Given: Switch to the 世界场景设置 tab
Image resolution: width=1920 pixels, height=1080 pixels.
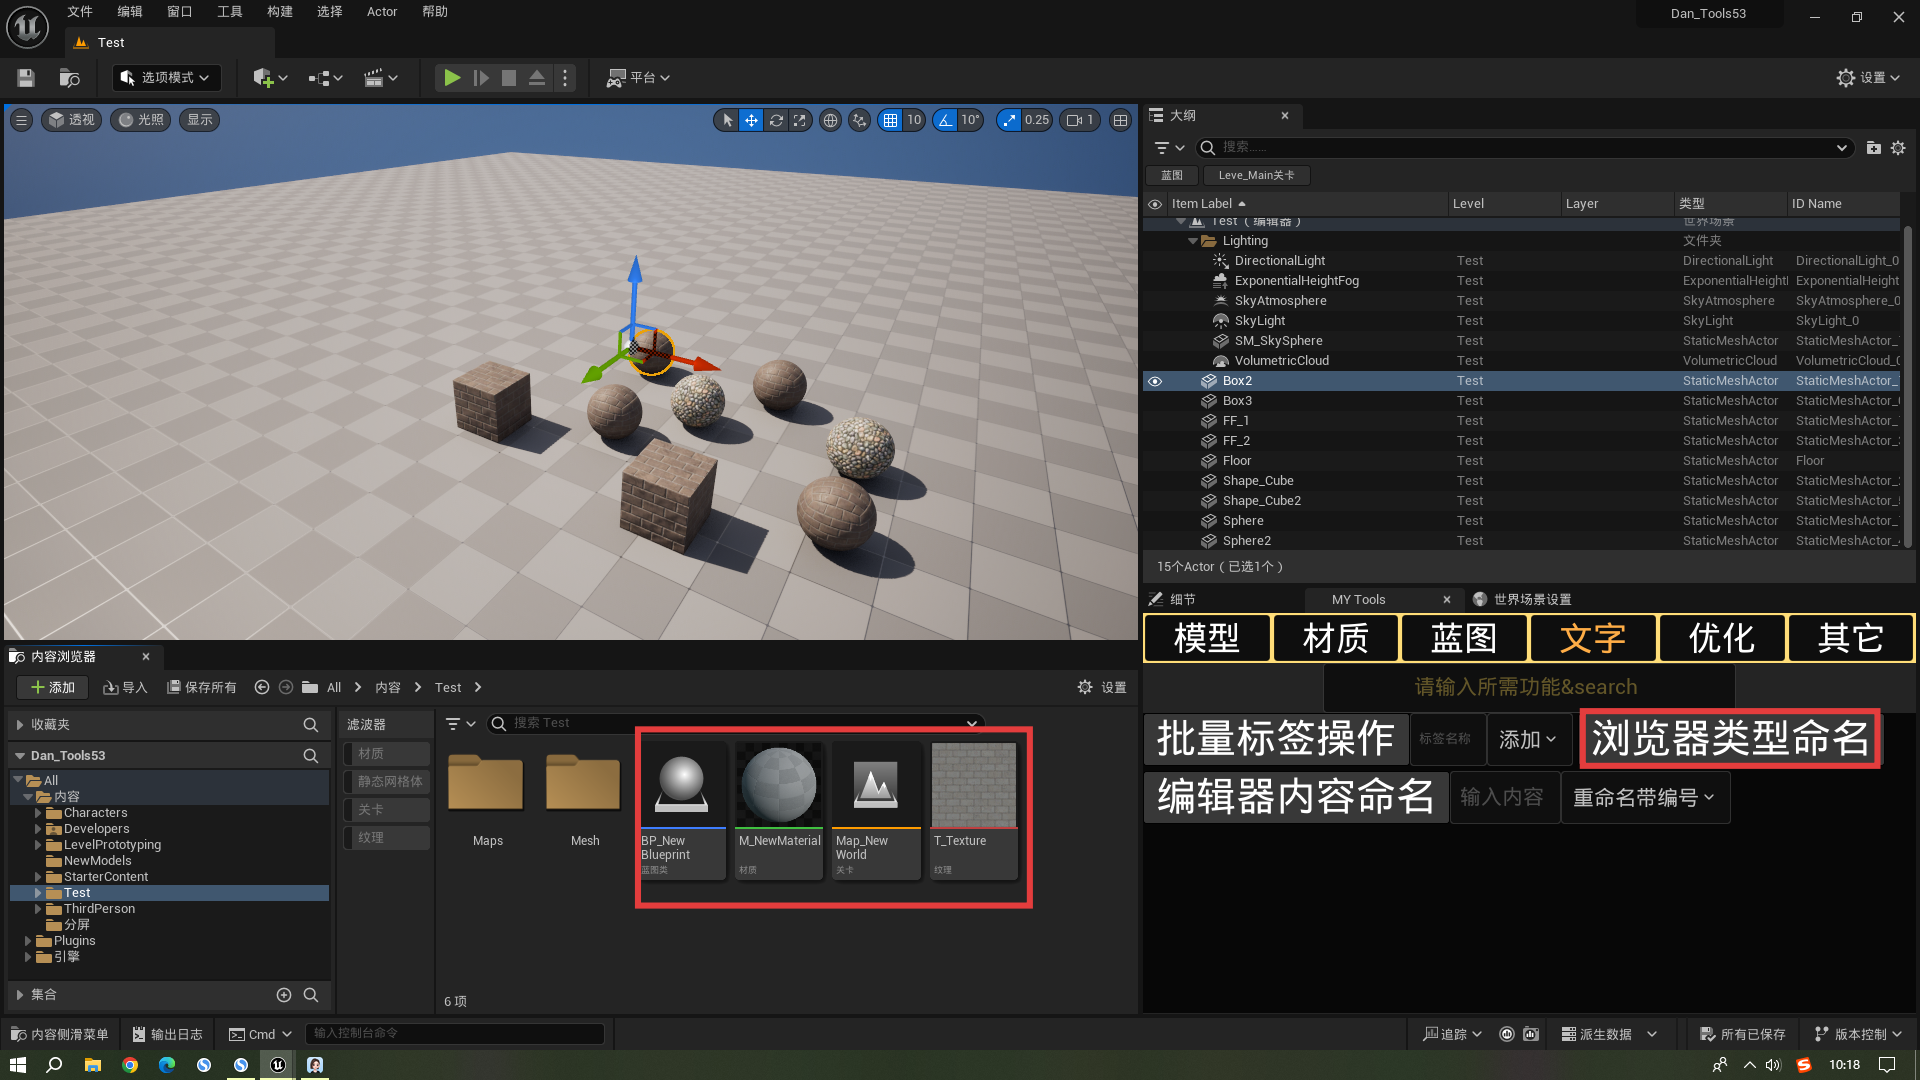Looking at the screenshot, I should 1521,600.
